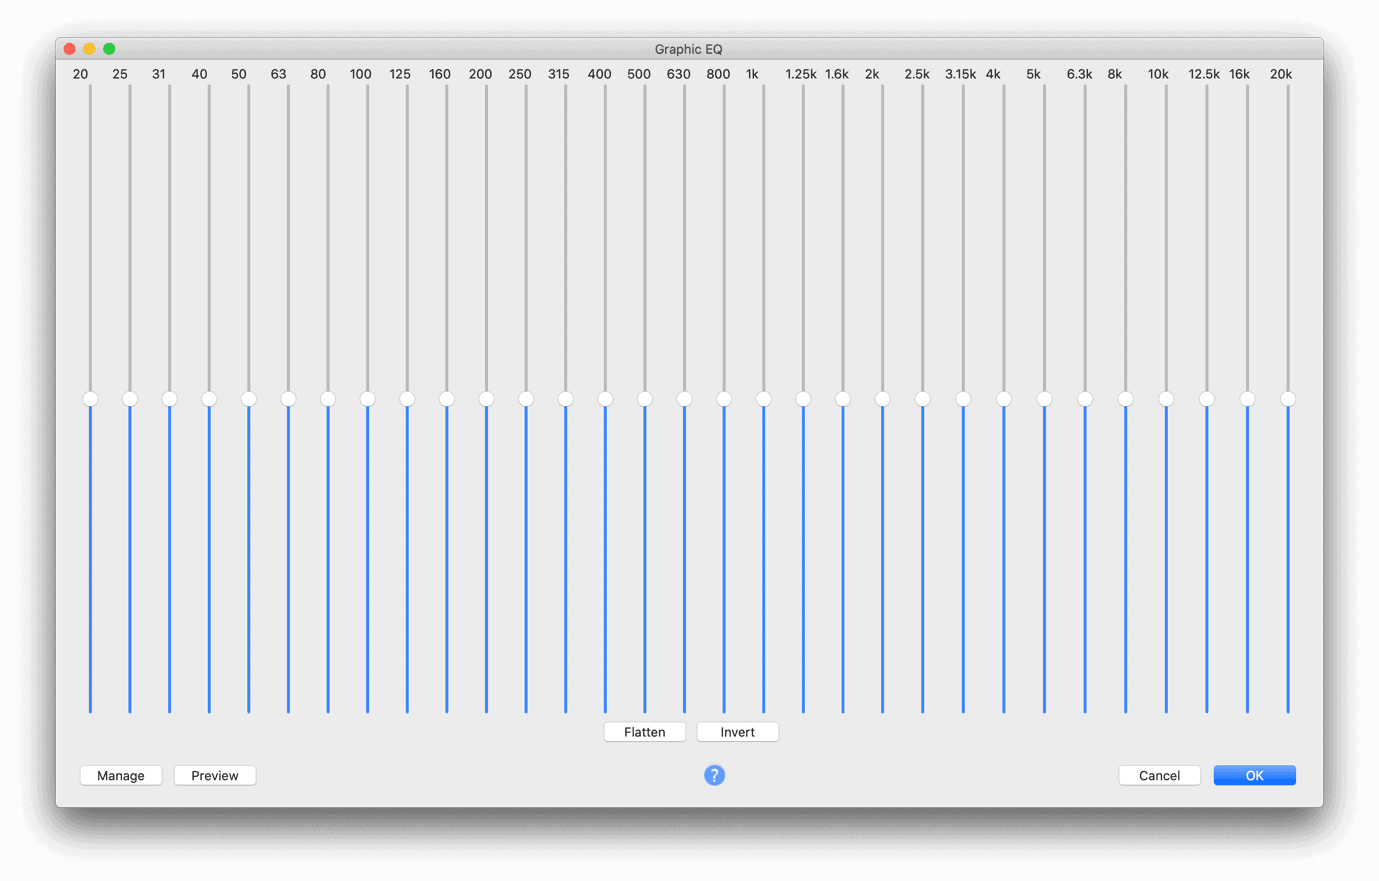
Task: Select the 20k frequency slider handle
Action: [x=1287, y=398]
